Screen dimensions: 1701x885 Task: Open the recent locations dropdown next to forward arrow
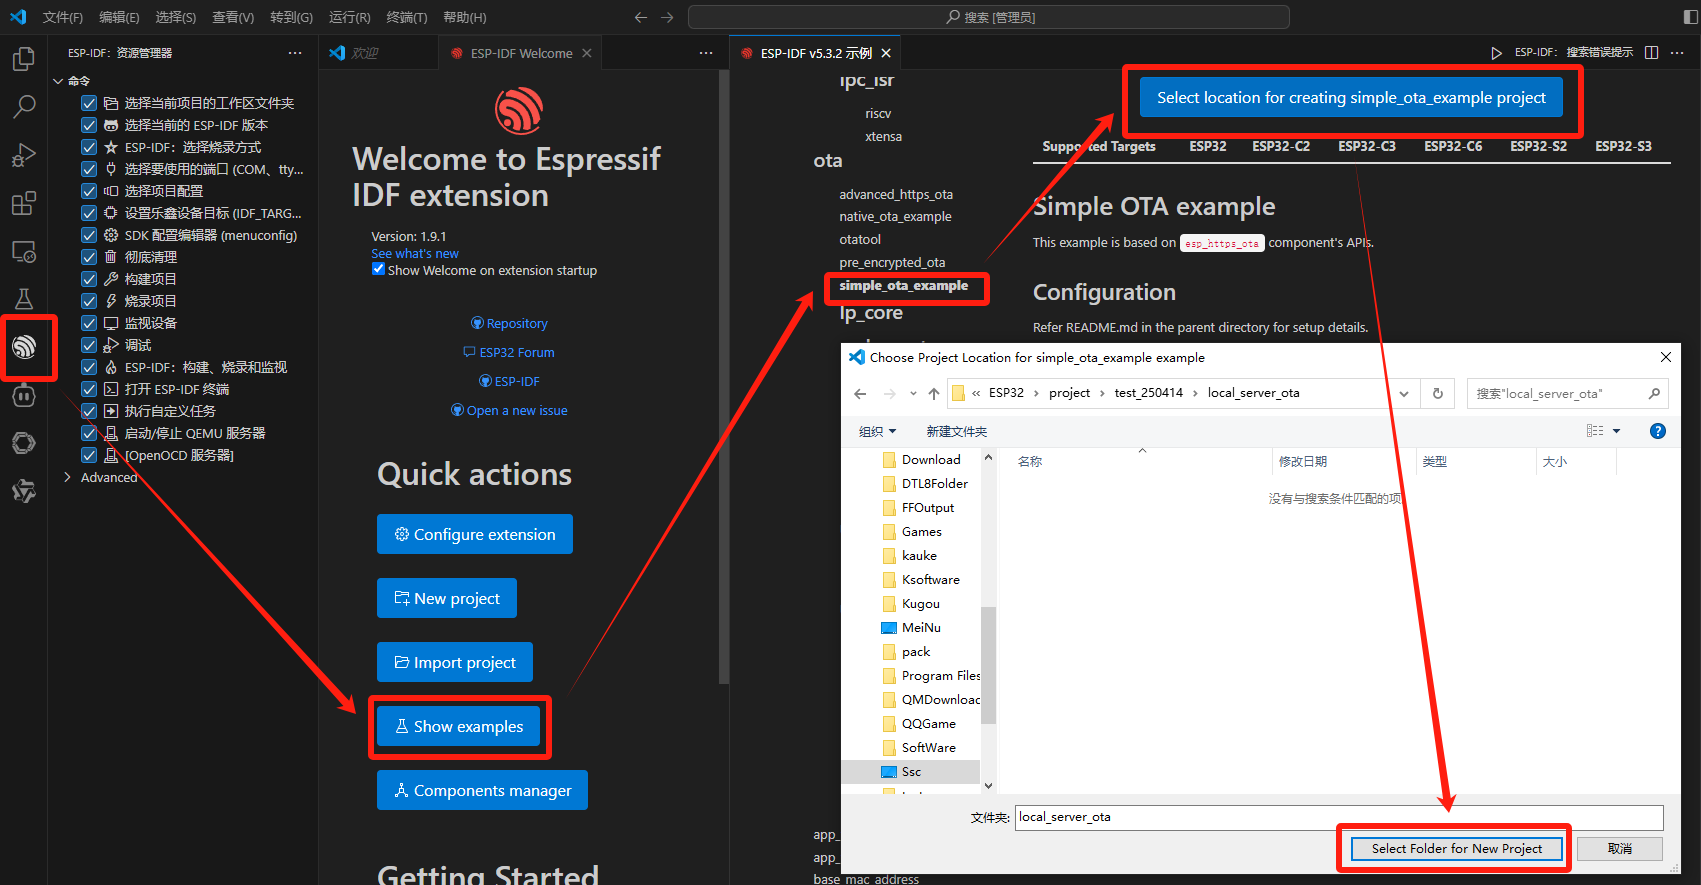(x=913, y=393)
